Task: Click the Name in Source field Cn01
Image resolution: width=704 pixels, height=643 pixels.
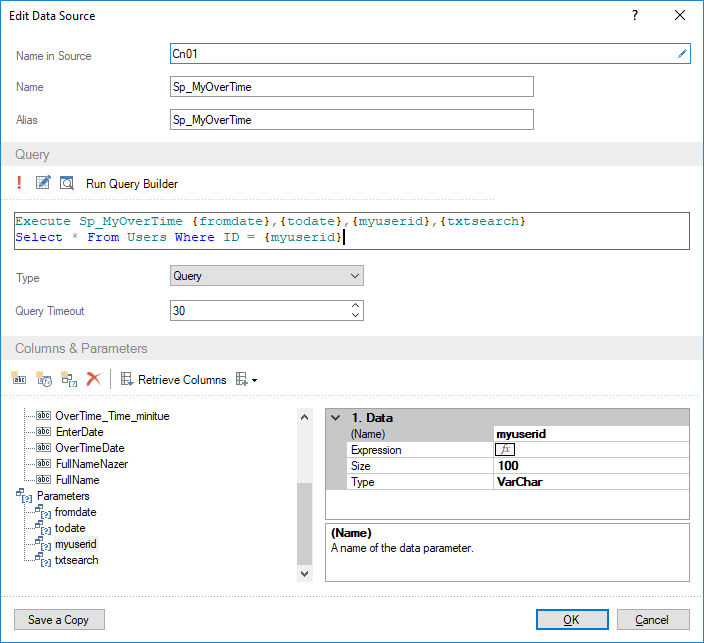Action: (430, 54)
